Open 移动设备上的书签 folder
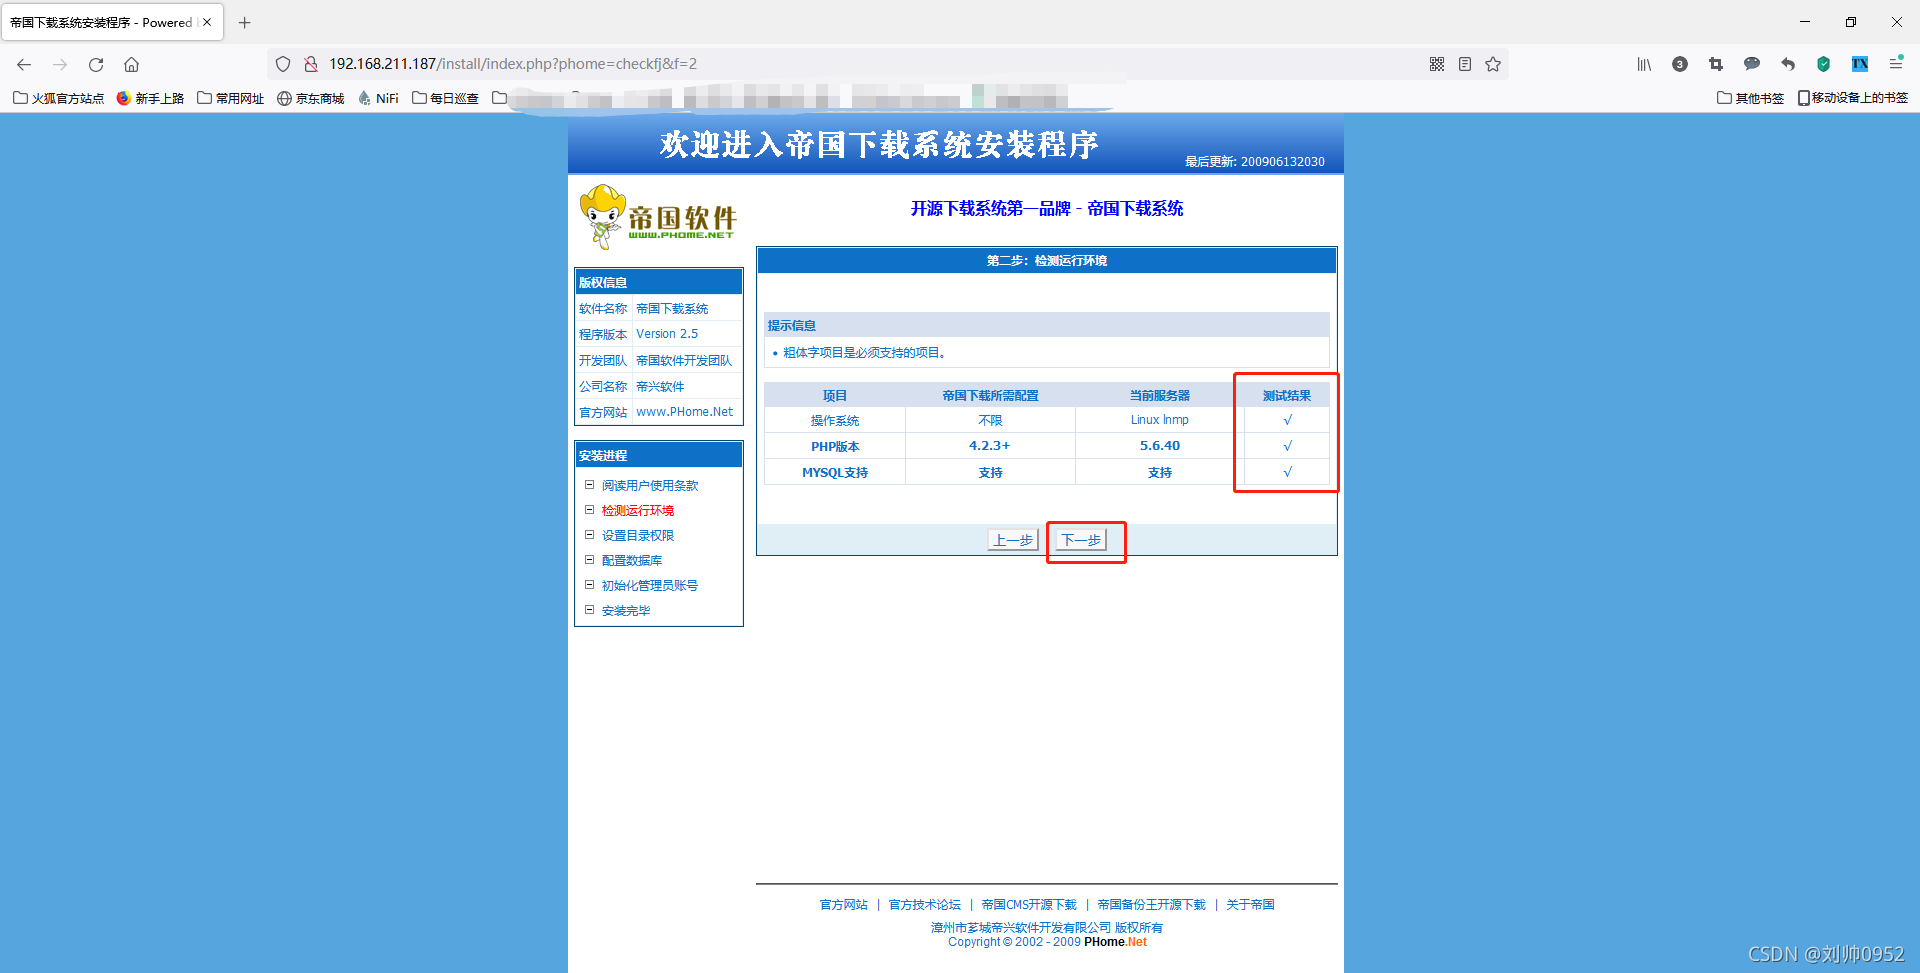The width and height of the screenshot is (1920, 973). click(1853, 98)
